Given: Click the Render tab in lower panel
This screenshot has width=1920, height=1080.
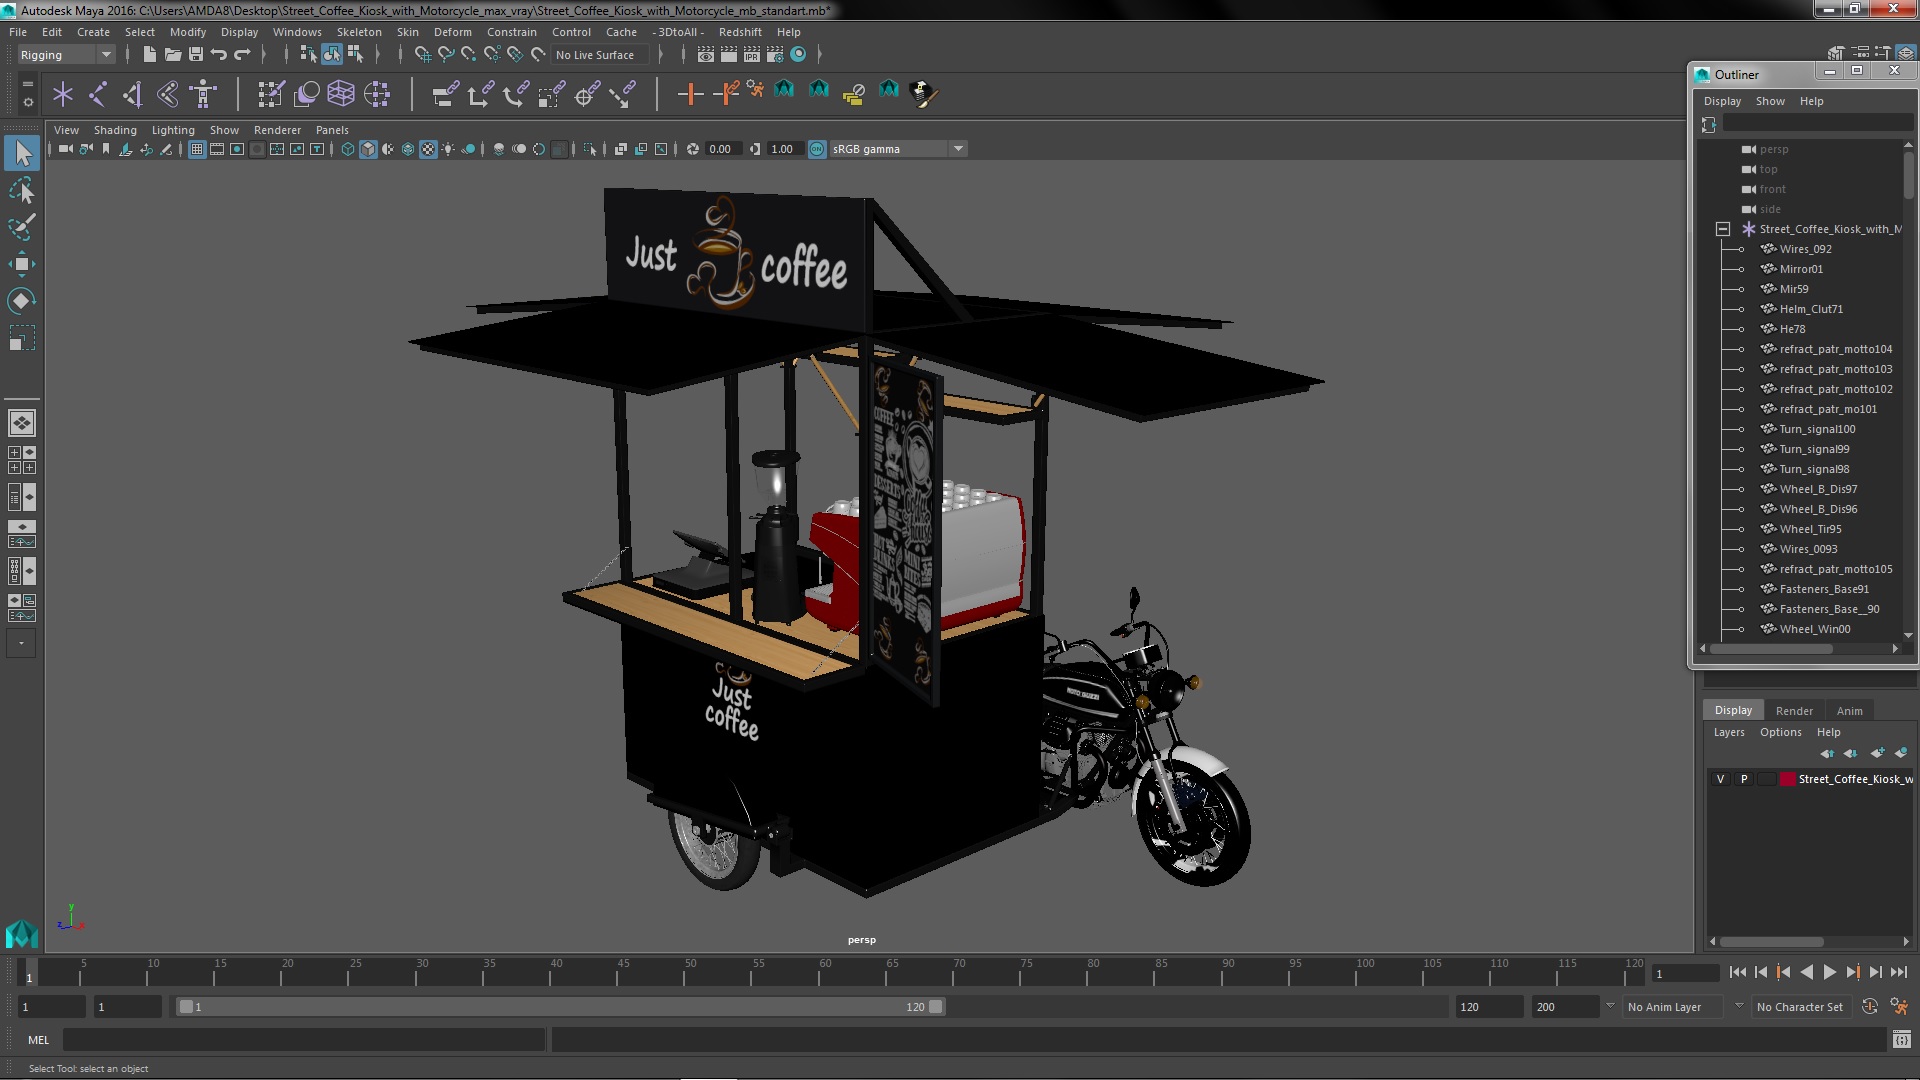Looking at the screenshot, I should [x=1793, y=711].
